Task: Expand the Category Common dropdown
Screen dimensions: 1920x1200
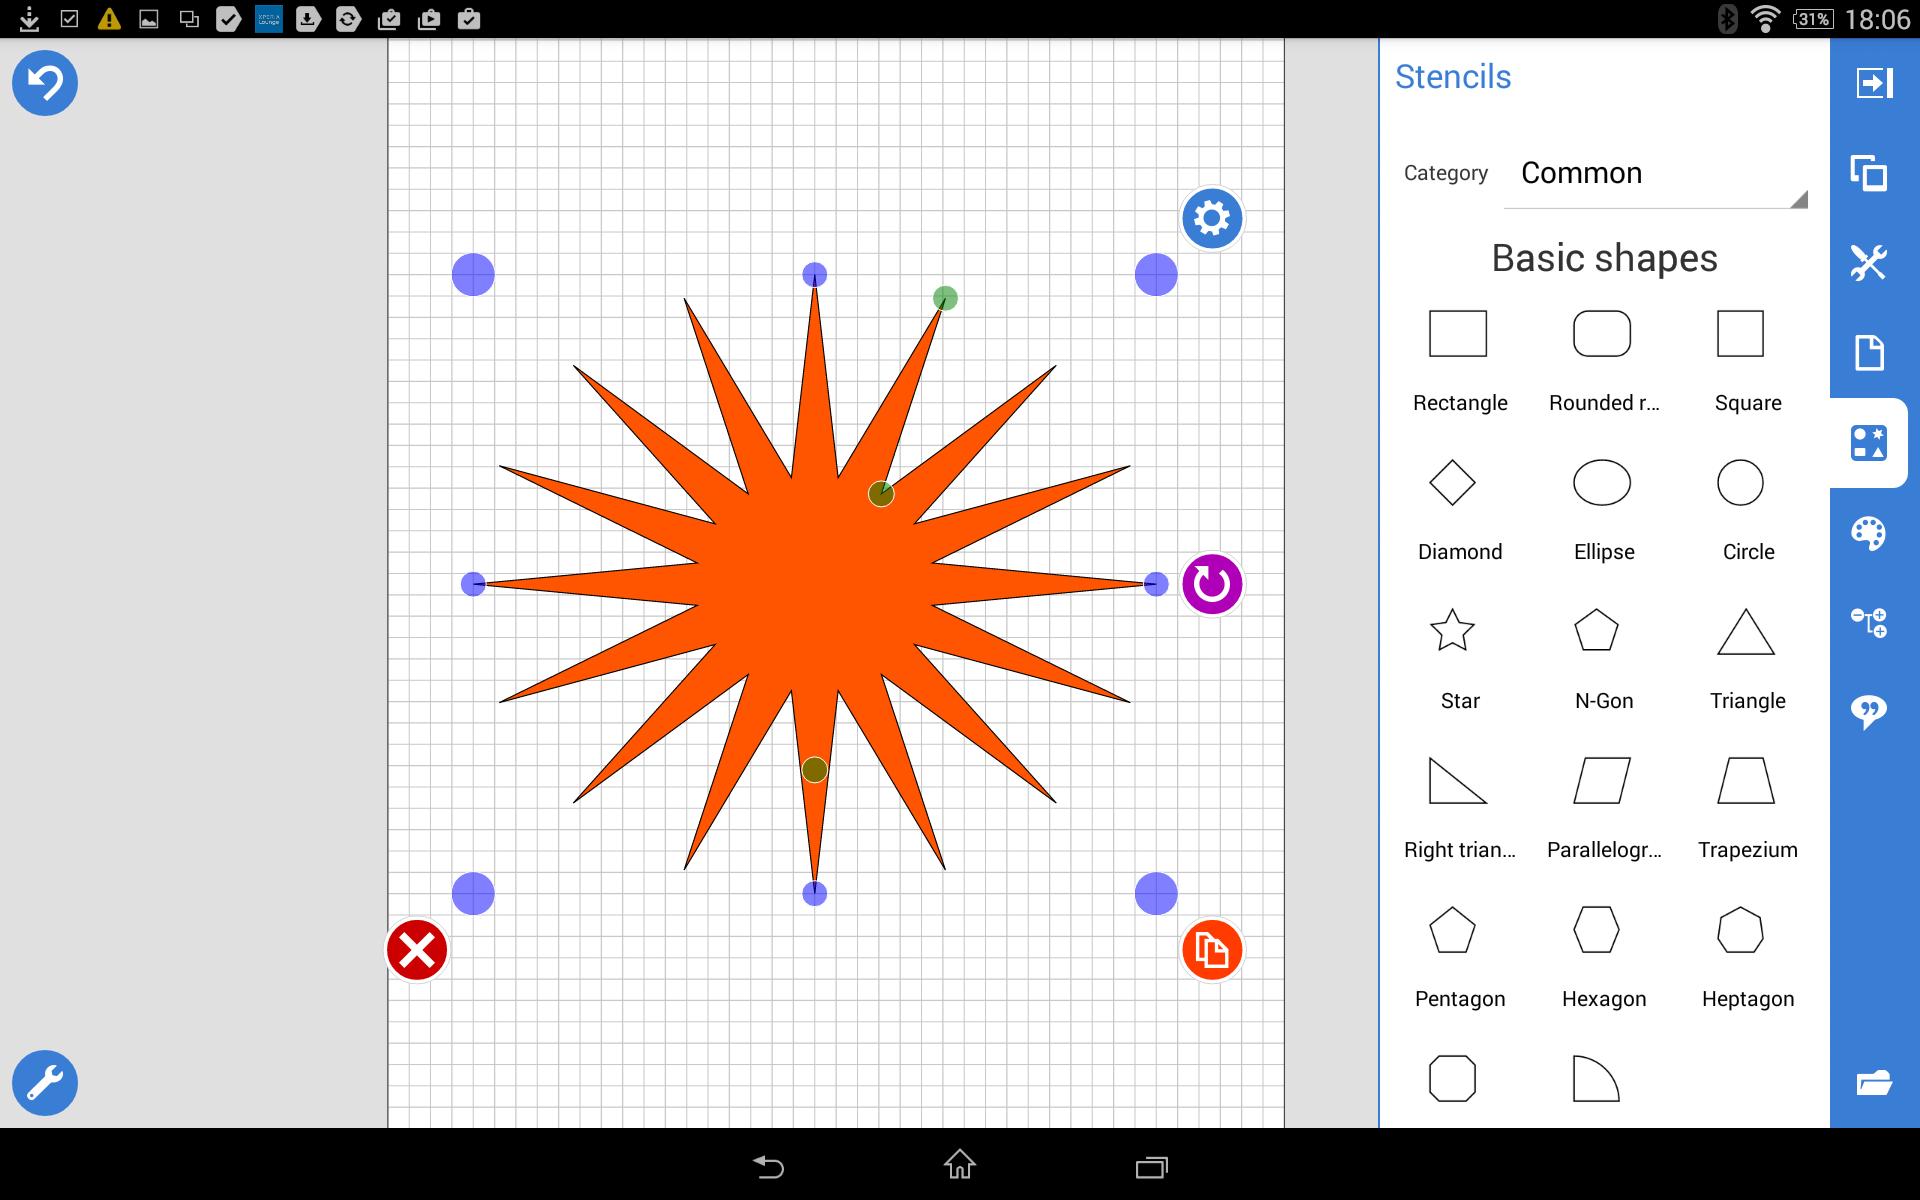Action: (1656, 174)
